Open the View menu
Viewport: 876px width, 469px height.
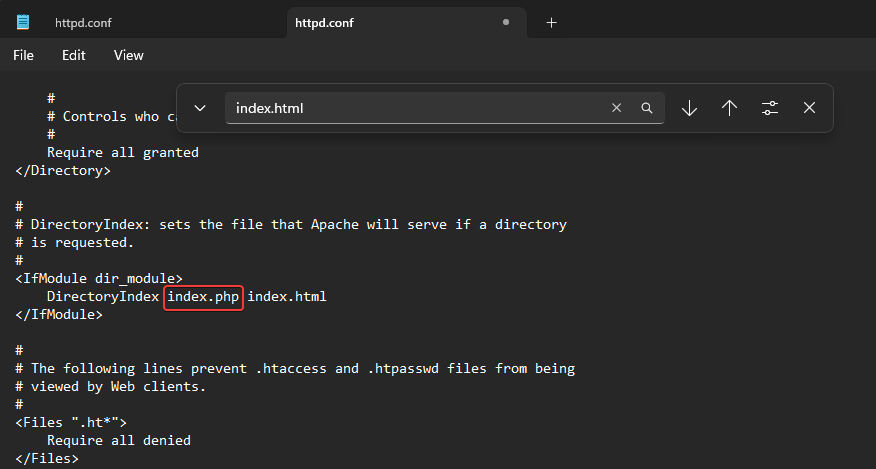pos(128,55)
